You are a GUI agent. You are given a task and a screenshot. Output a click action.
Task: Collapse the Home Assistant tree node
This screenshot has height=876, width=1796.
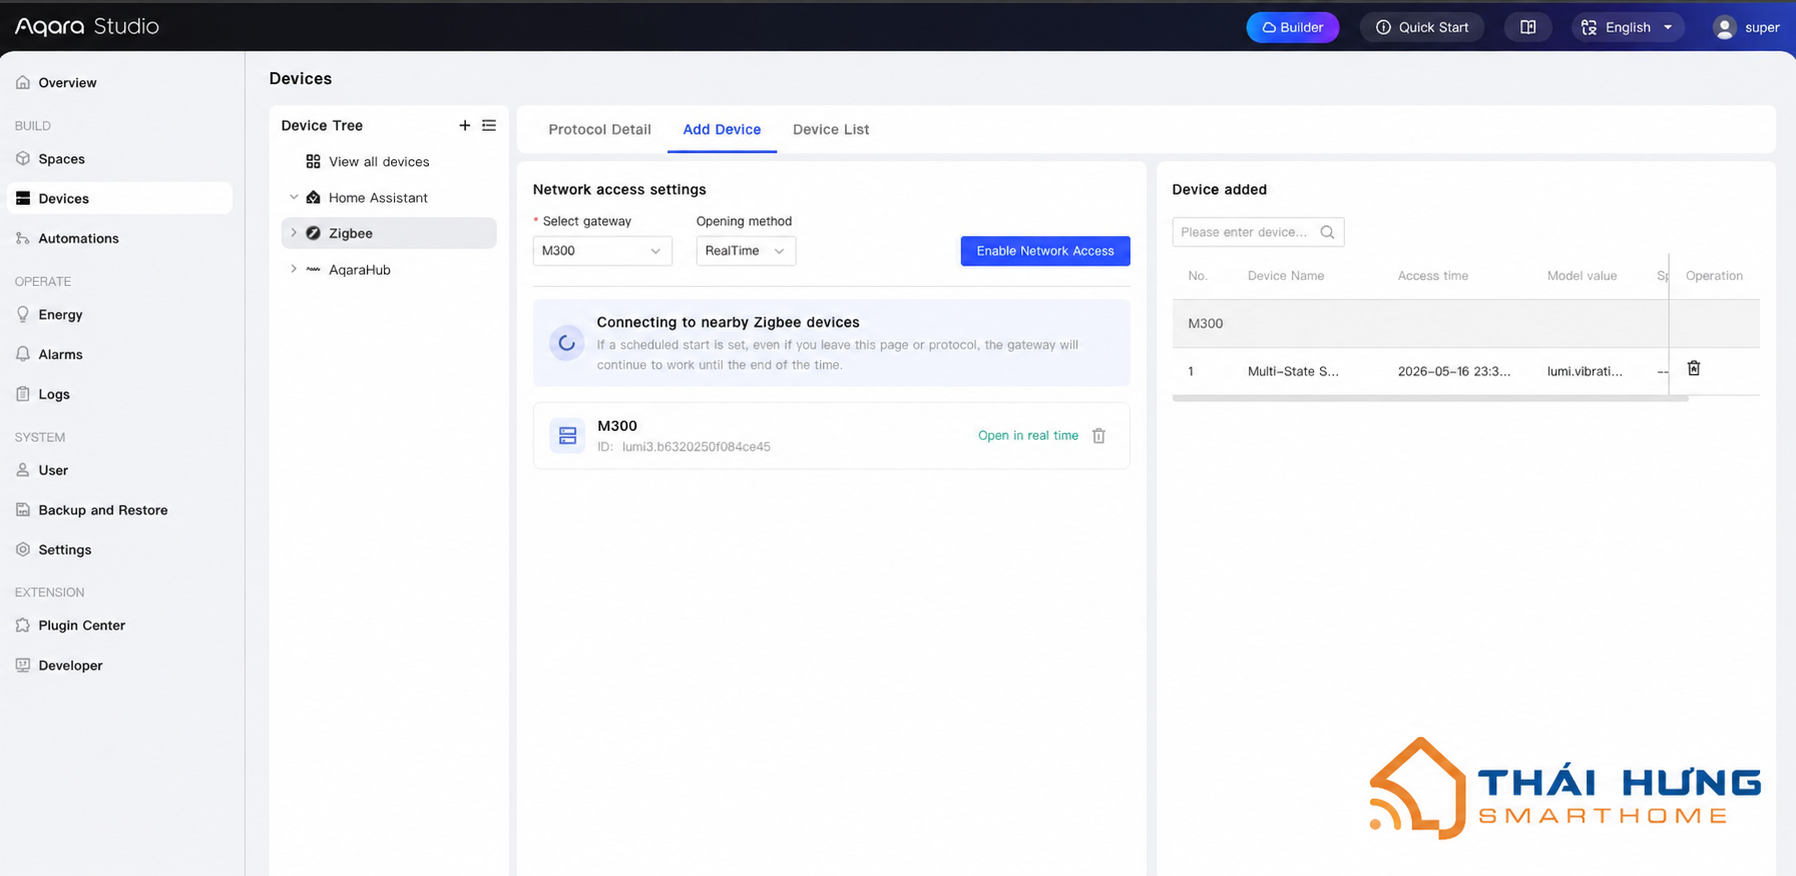tap(293, 197)
